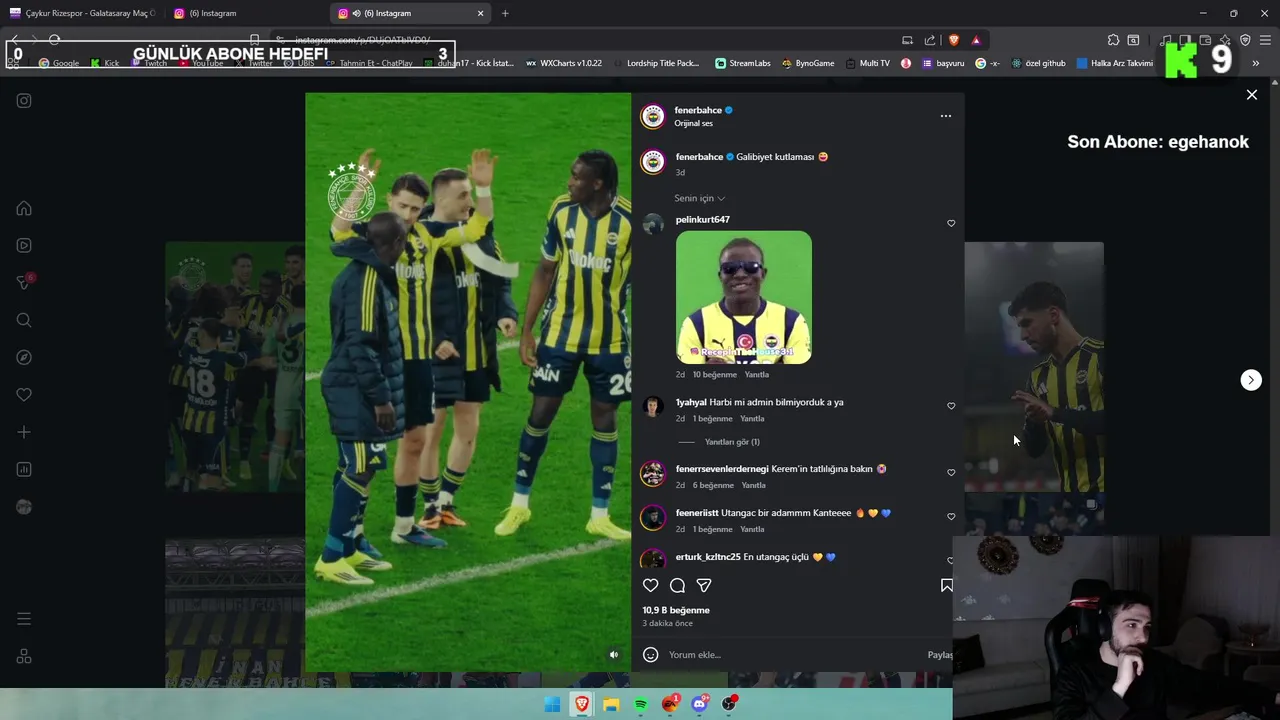The width and height of the screenshot is (1280, 720).
Task: Expand the 'Senin için' comment sort dropdown
Action: pos(699,198)
